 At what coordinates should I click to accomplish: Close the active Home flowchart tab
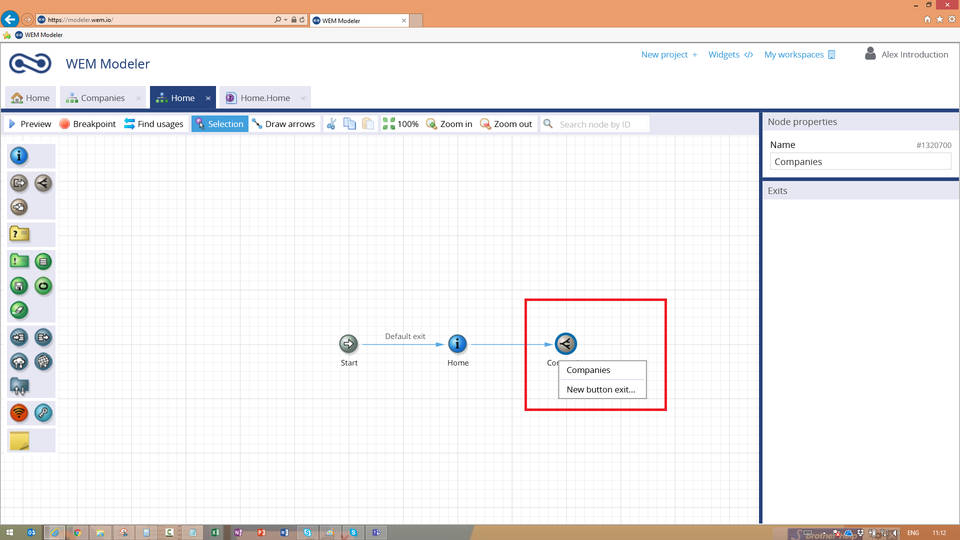tap(208, 98)
